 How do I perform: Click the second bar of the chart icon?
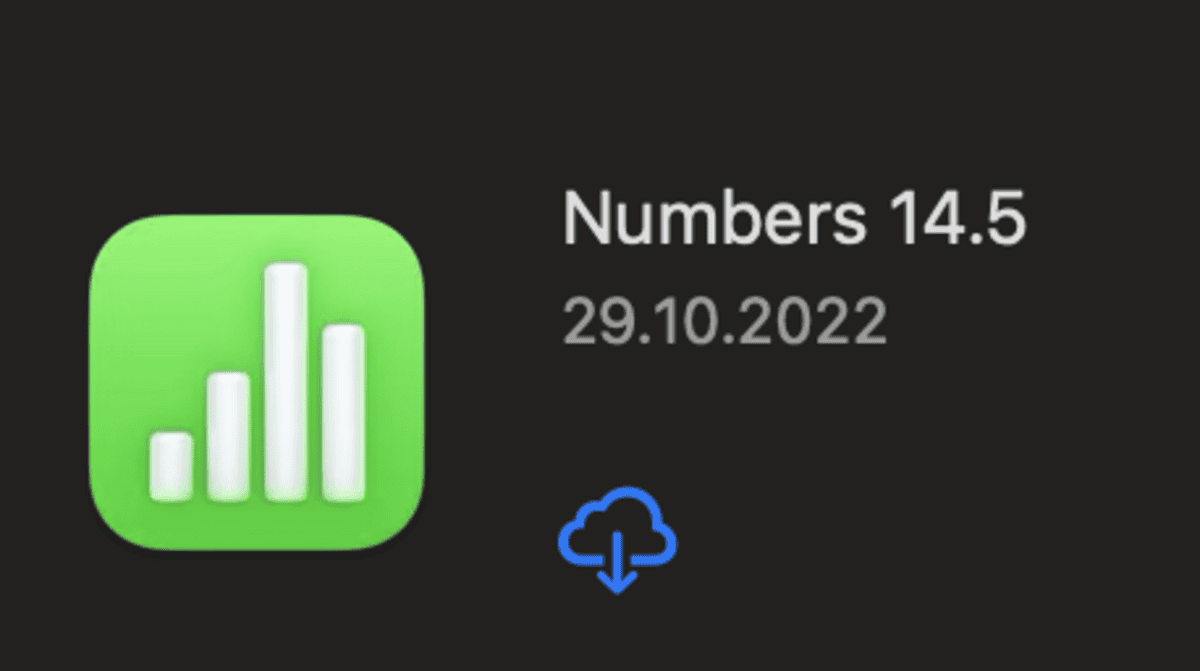[229, 436]
